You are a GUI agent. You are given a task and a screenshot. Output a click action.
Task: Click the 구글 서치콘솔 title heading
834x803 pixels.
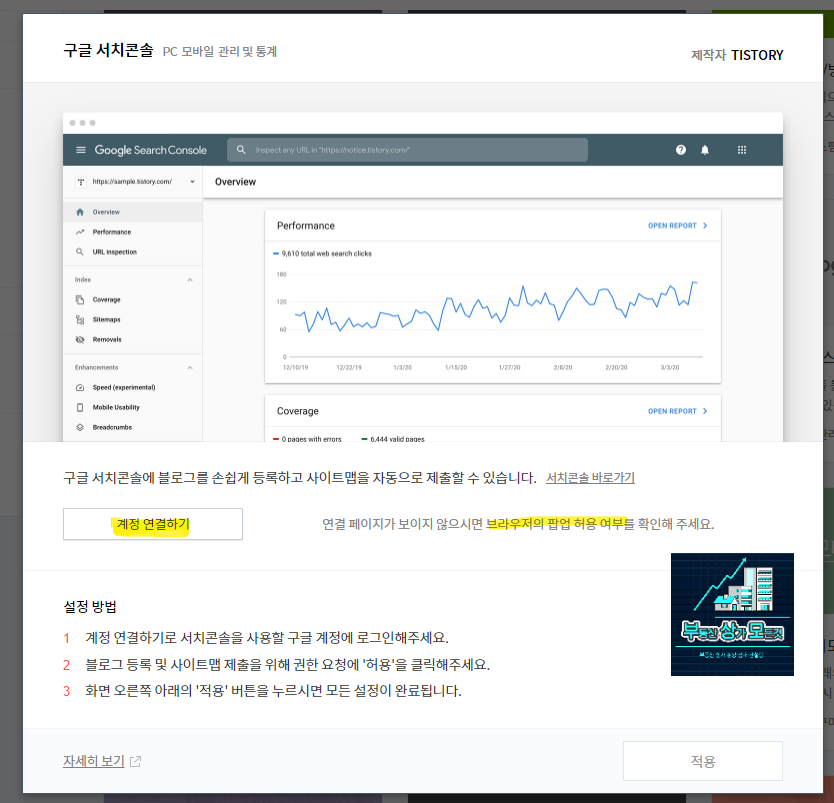coord(108,51)
